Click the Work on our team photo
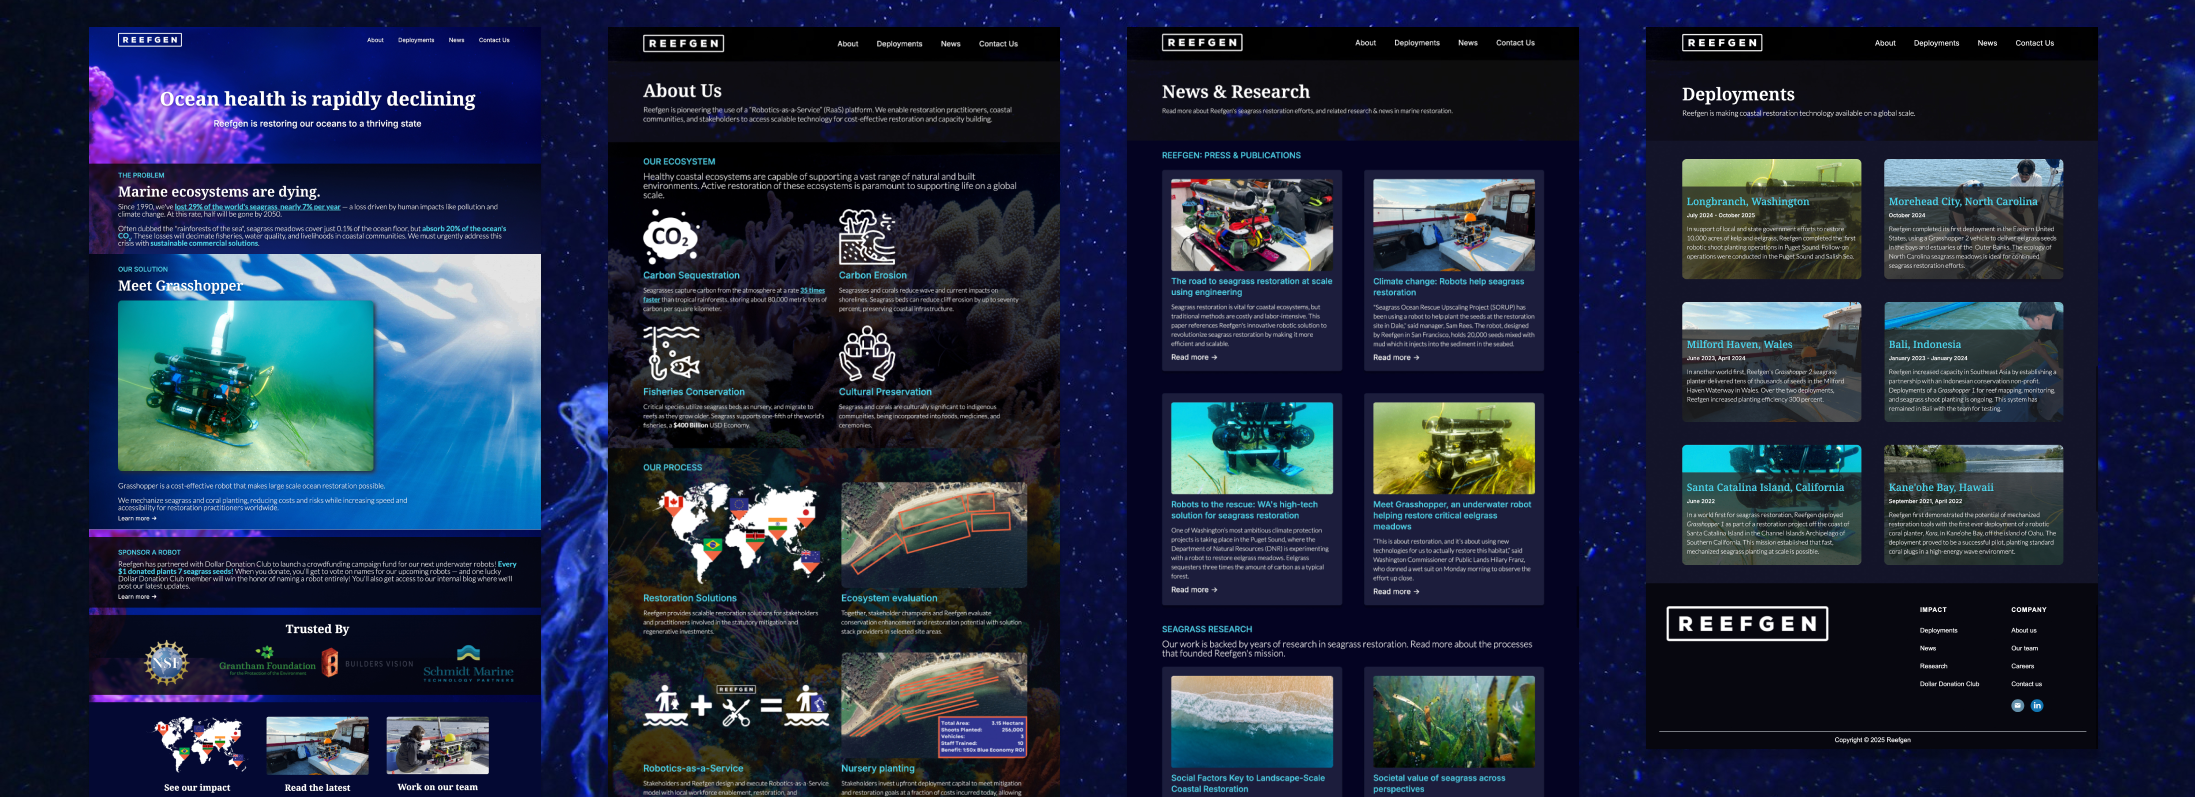Image resolution: width=2195 pixels, height=797 pixels. tap(437, 745)
